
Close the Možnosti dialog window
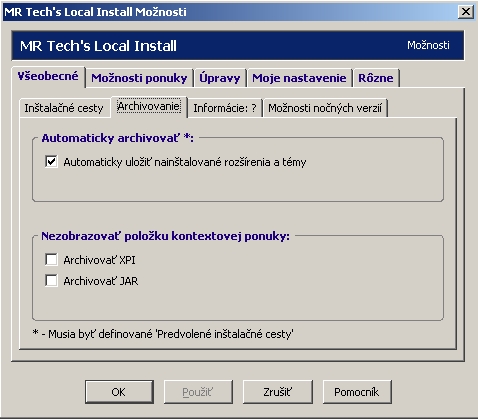466,12
